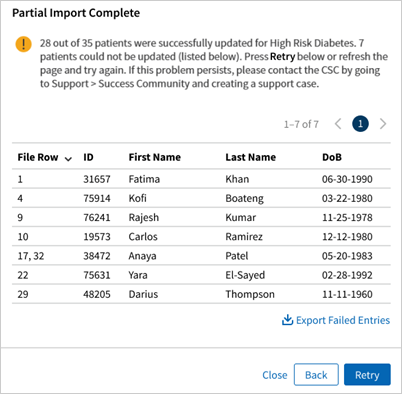Screen dimensions: 402x394
Task: Click the DoB column header
Action: click(332, 157)
